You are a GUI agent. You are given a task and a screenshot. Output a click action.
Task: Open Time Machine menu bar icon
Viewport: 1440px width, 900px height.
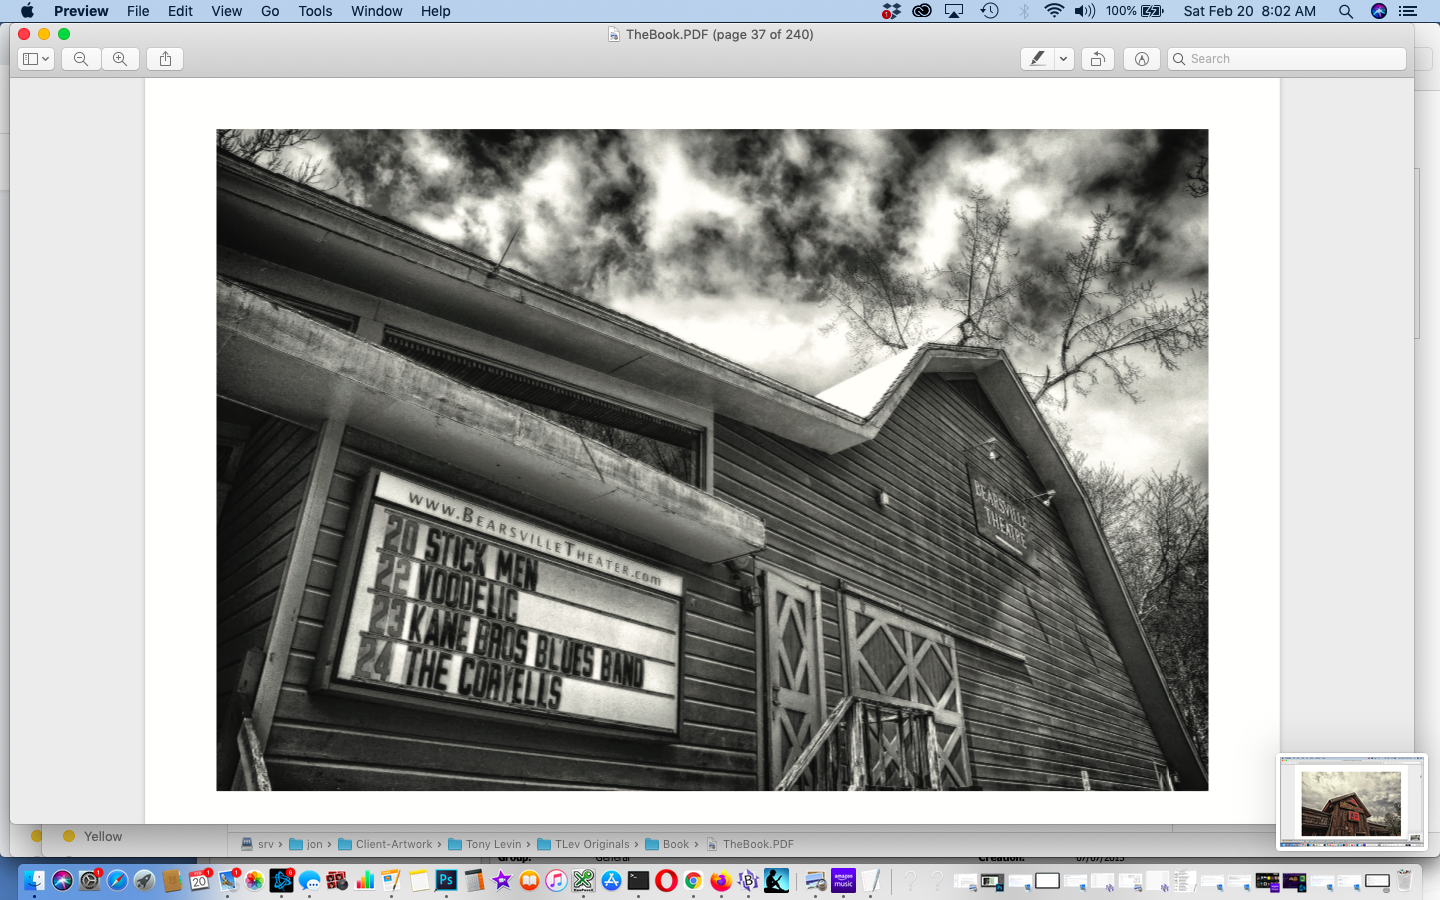point(989,11)
